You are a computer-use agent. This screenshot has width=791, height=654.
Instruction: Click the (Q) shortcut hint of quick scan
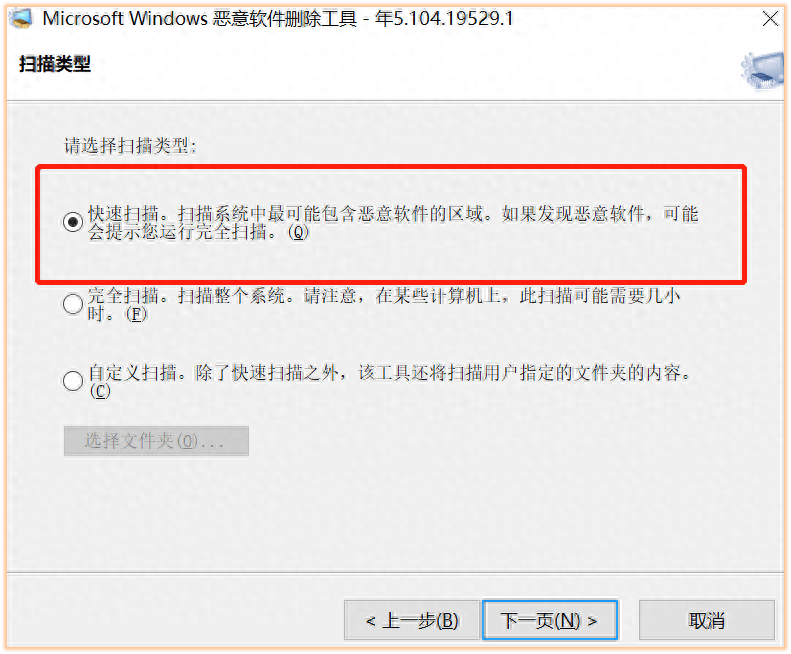point(298,232)
